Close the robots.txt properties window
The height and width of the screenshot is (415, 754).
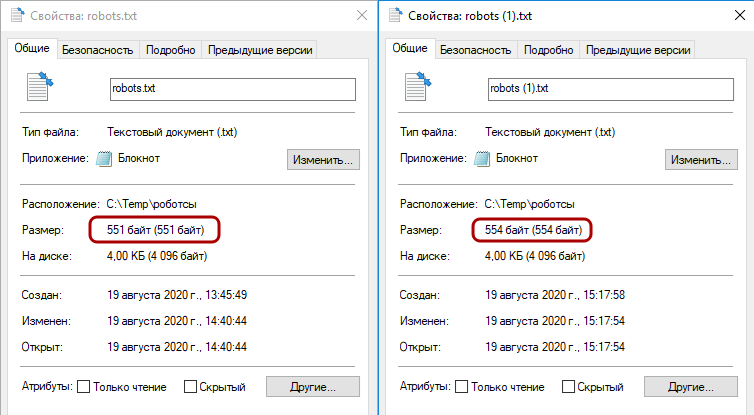(359, 16)
